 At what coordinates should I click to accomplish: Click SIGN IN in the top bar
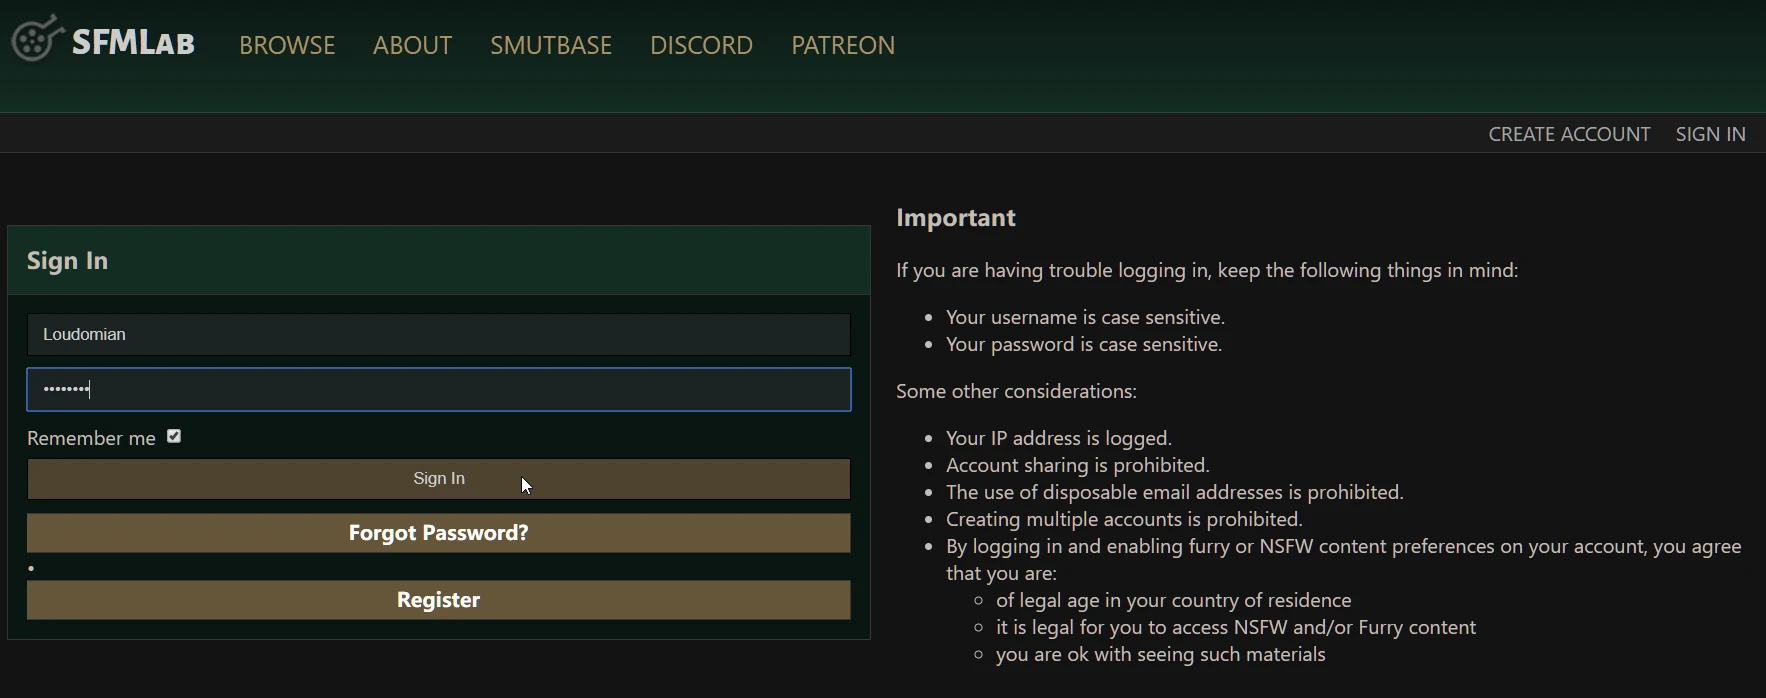coord(1711,134)
